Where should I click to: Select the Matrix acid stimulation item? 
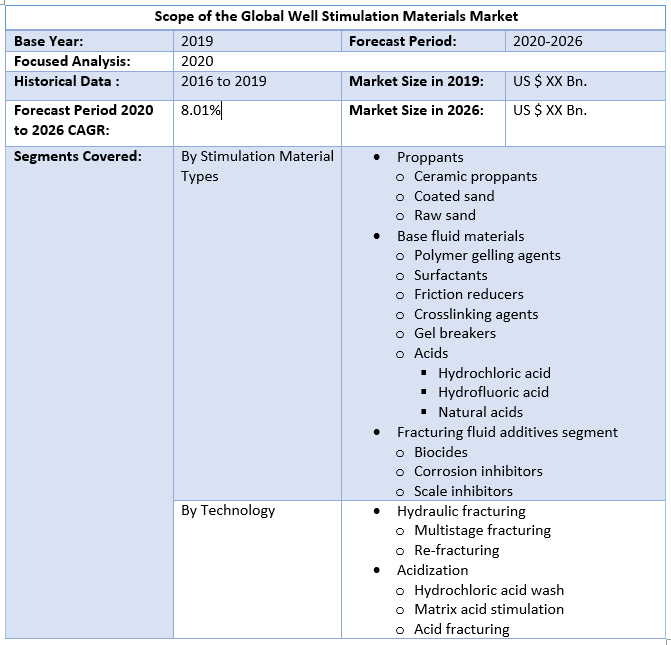[x=488, y=609]
